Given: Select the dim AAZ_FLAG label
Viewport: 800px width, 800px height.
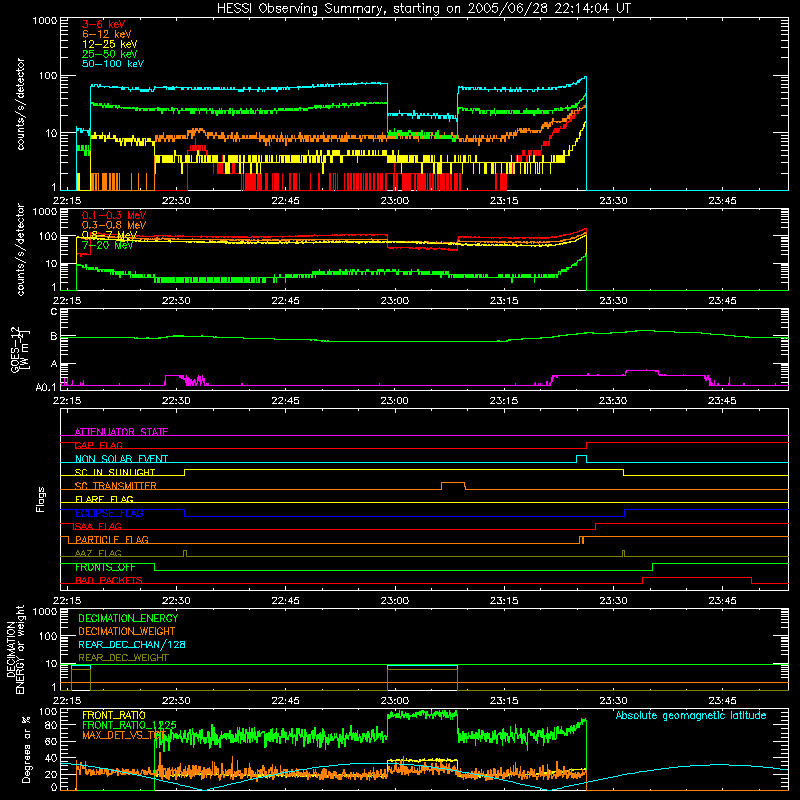Looking at the screenshot, I should click(x=98, y=553).
